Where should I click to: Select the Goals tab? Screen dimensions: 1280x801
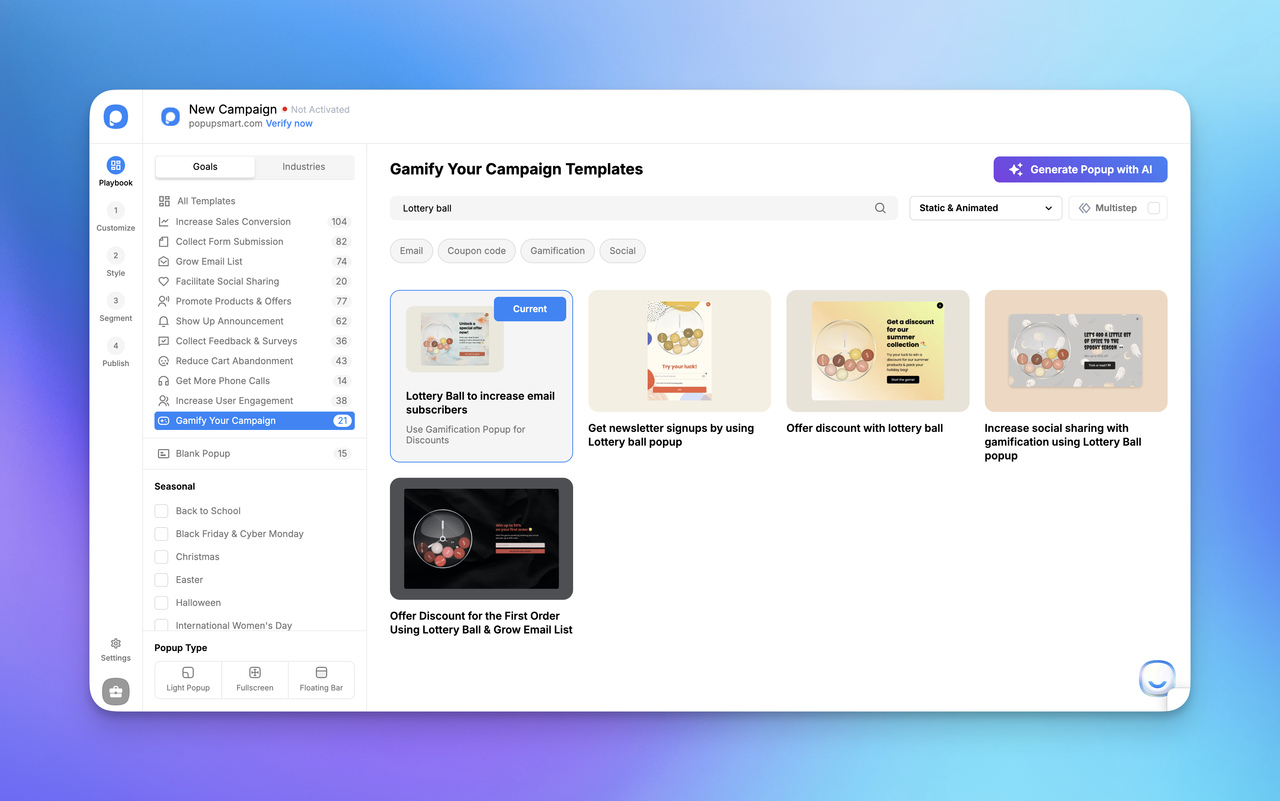[x=204, y=167]
